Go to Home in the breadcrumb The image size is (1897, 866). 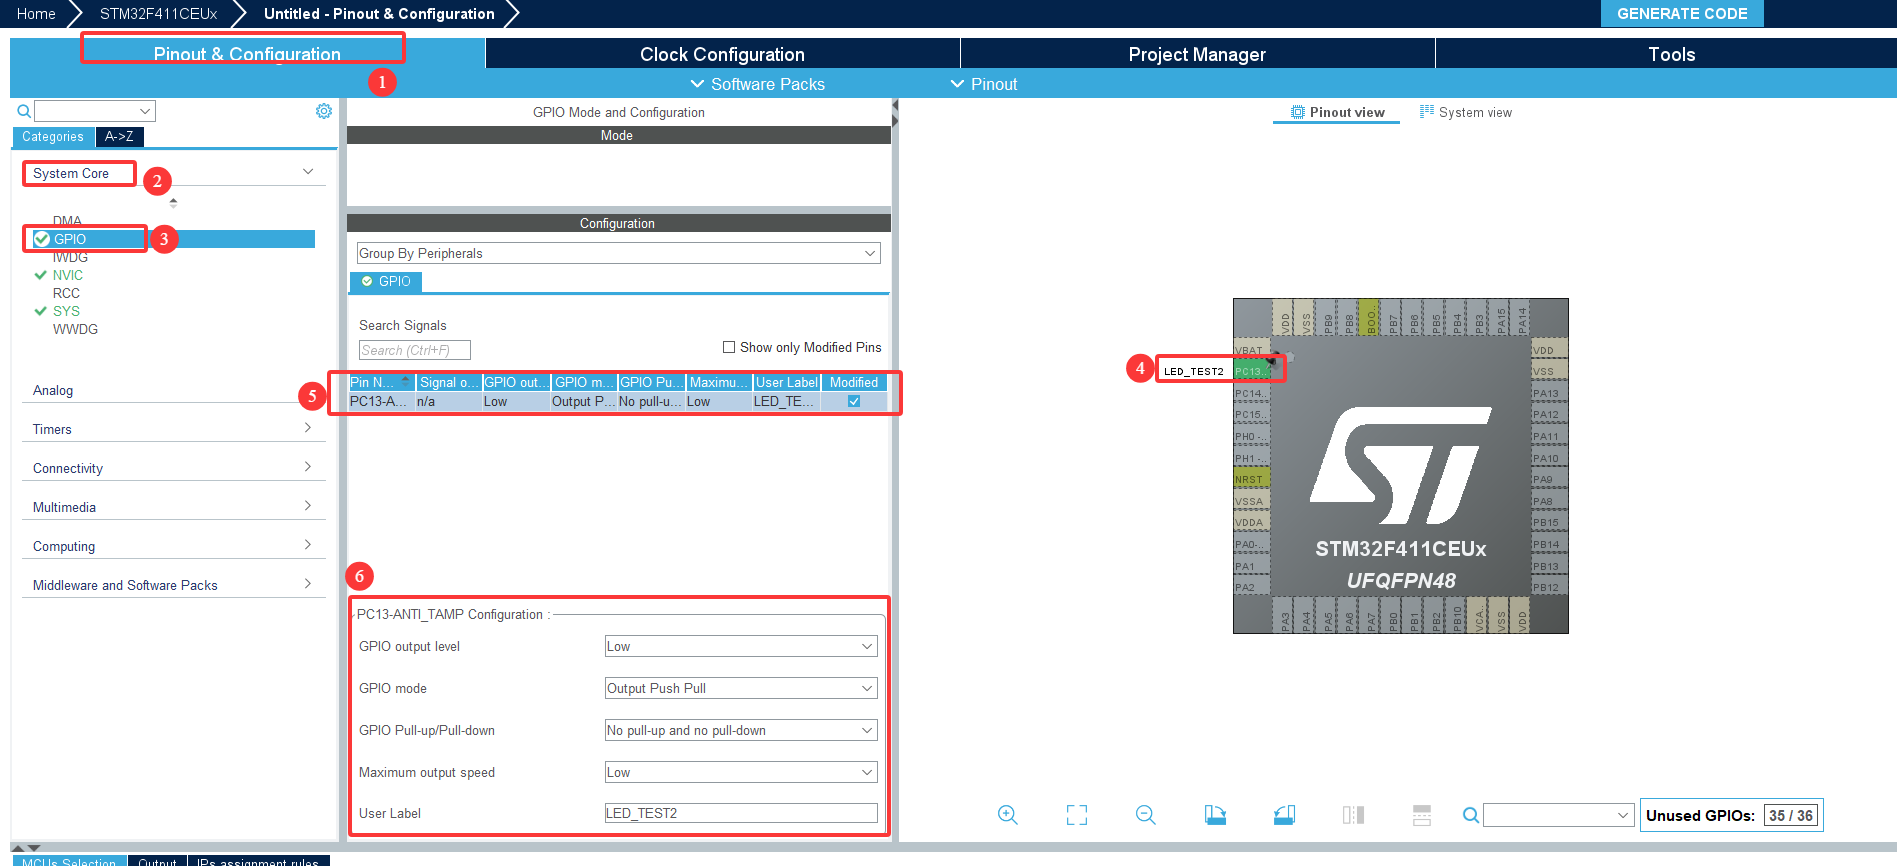click(x=36, y=14)
